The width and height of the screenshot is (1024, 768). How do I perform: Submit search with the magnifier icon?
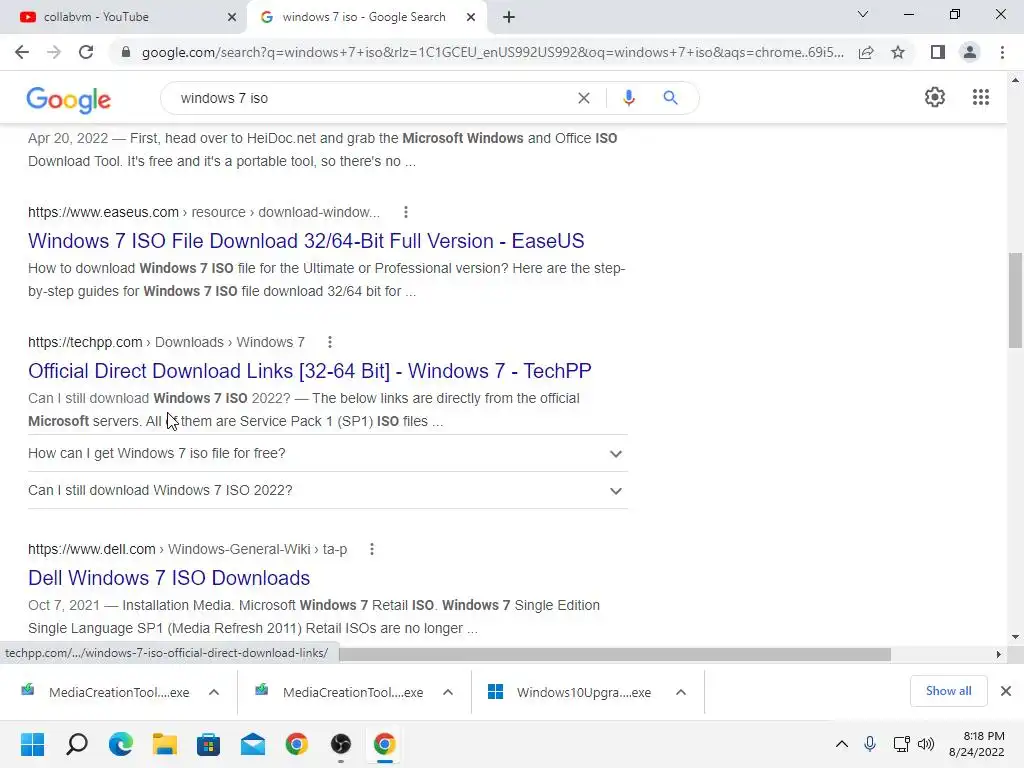[670, 98]
